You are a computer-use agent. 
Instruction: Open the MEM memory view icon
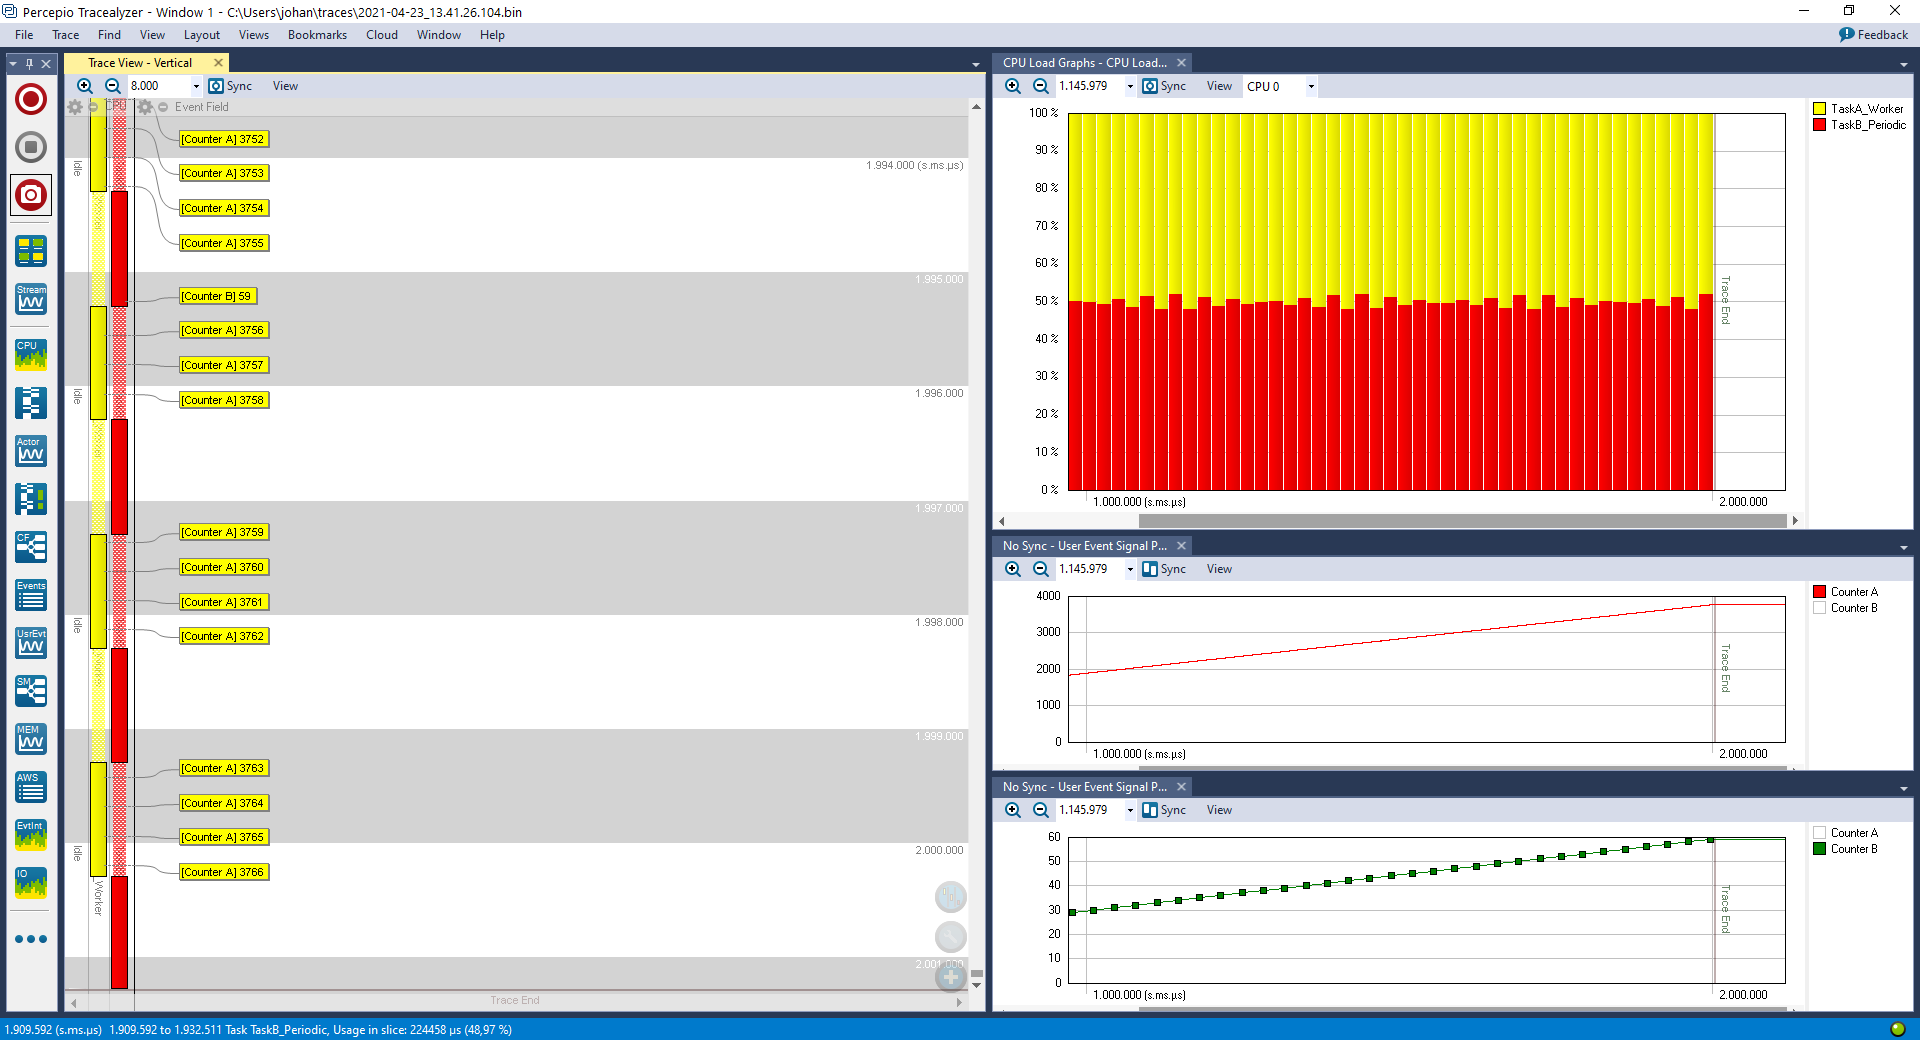(31, 738)
